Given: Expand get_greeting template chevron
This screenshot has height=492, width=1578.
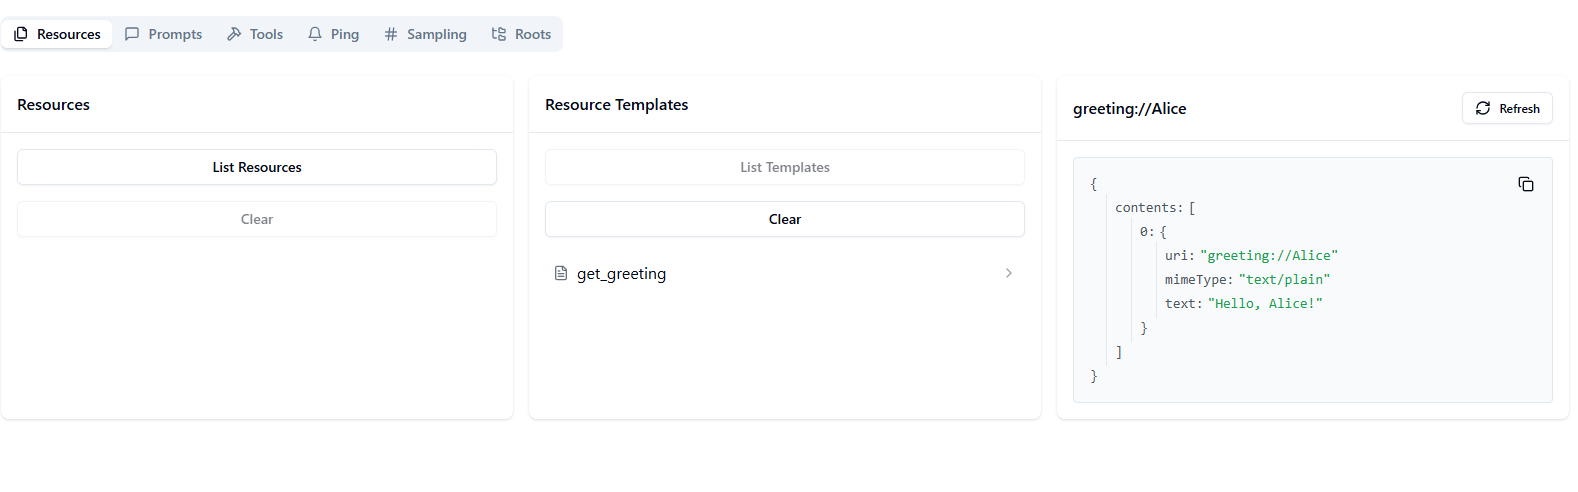Looking at the screenshot, I should 1009,273.
